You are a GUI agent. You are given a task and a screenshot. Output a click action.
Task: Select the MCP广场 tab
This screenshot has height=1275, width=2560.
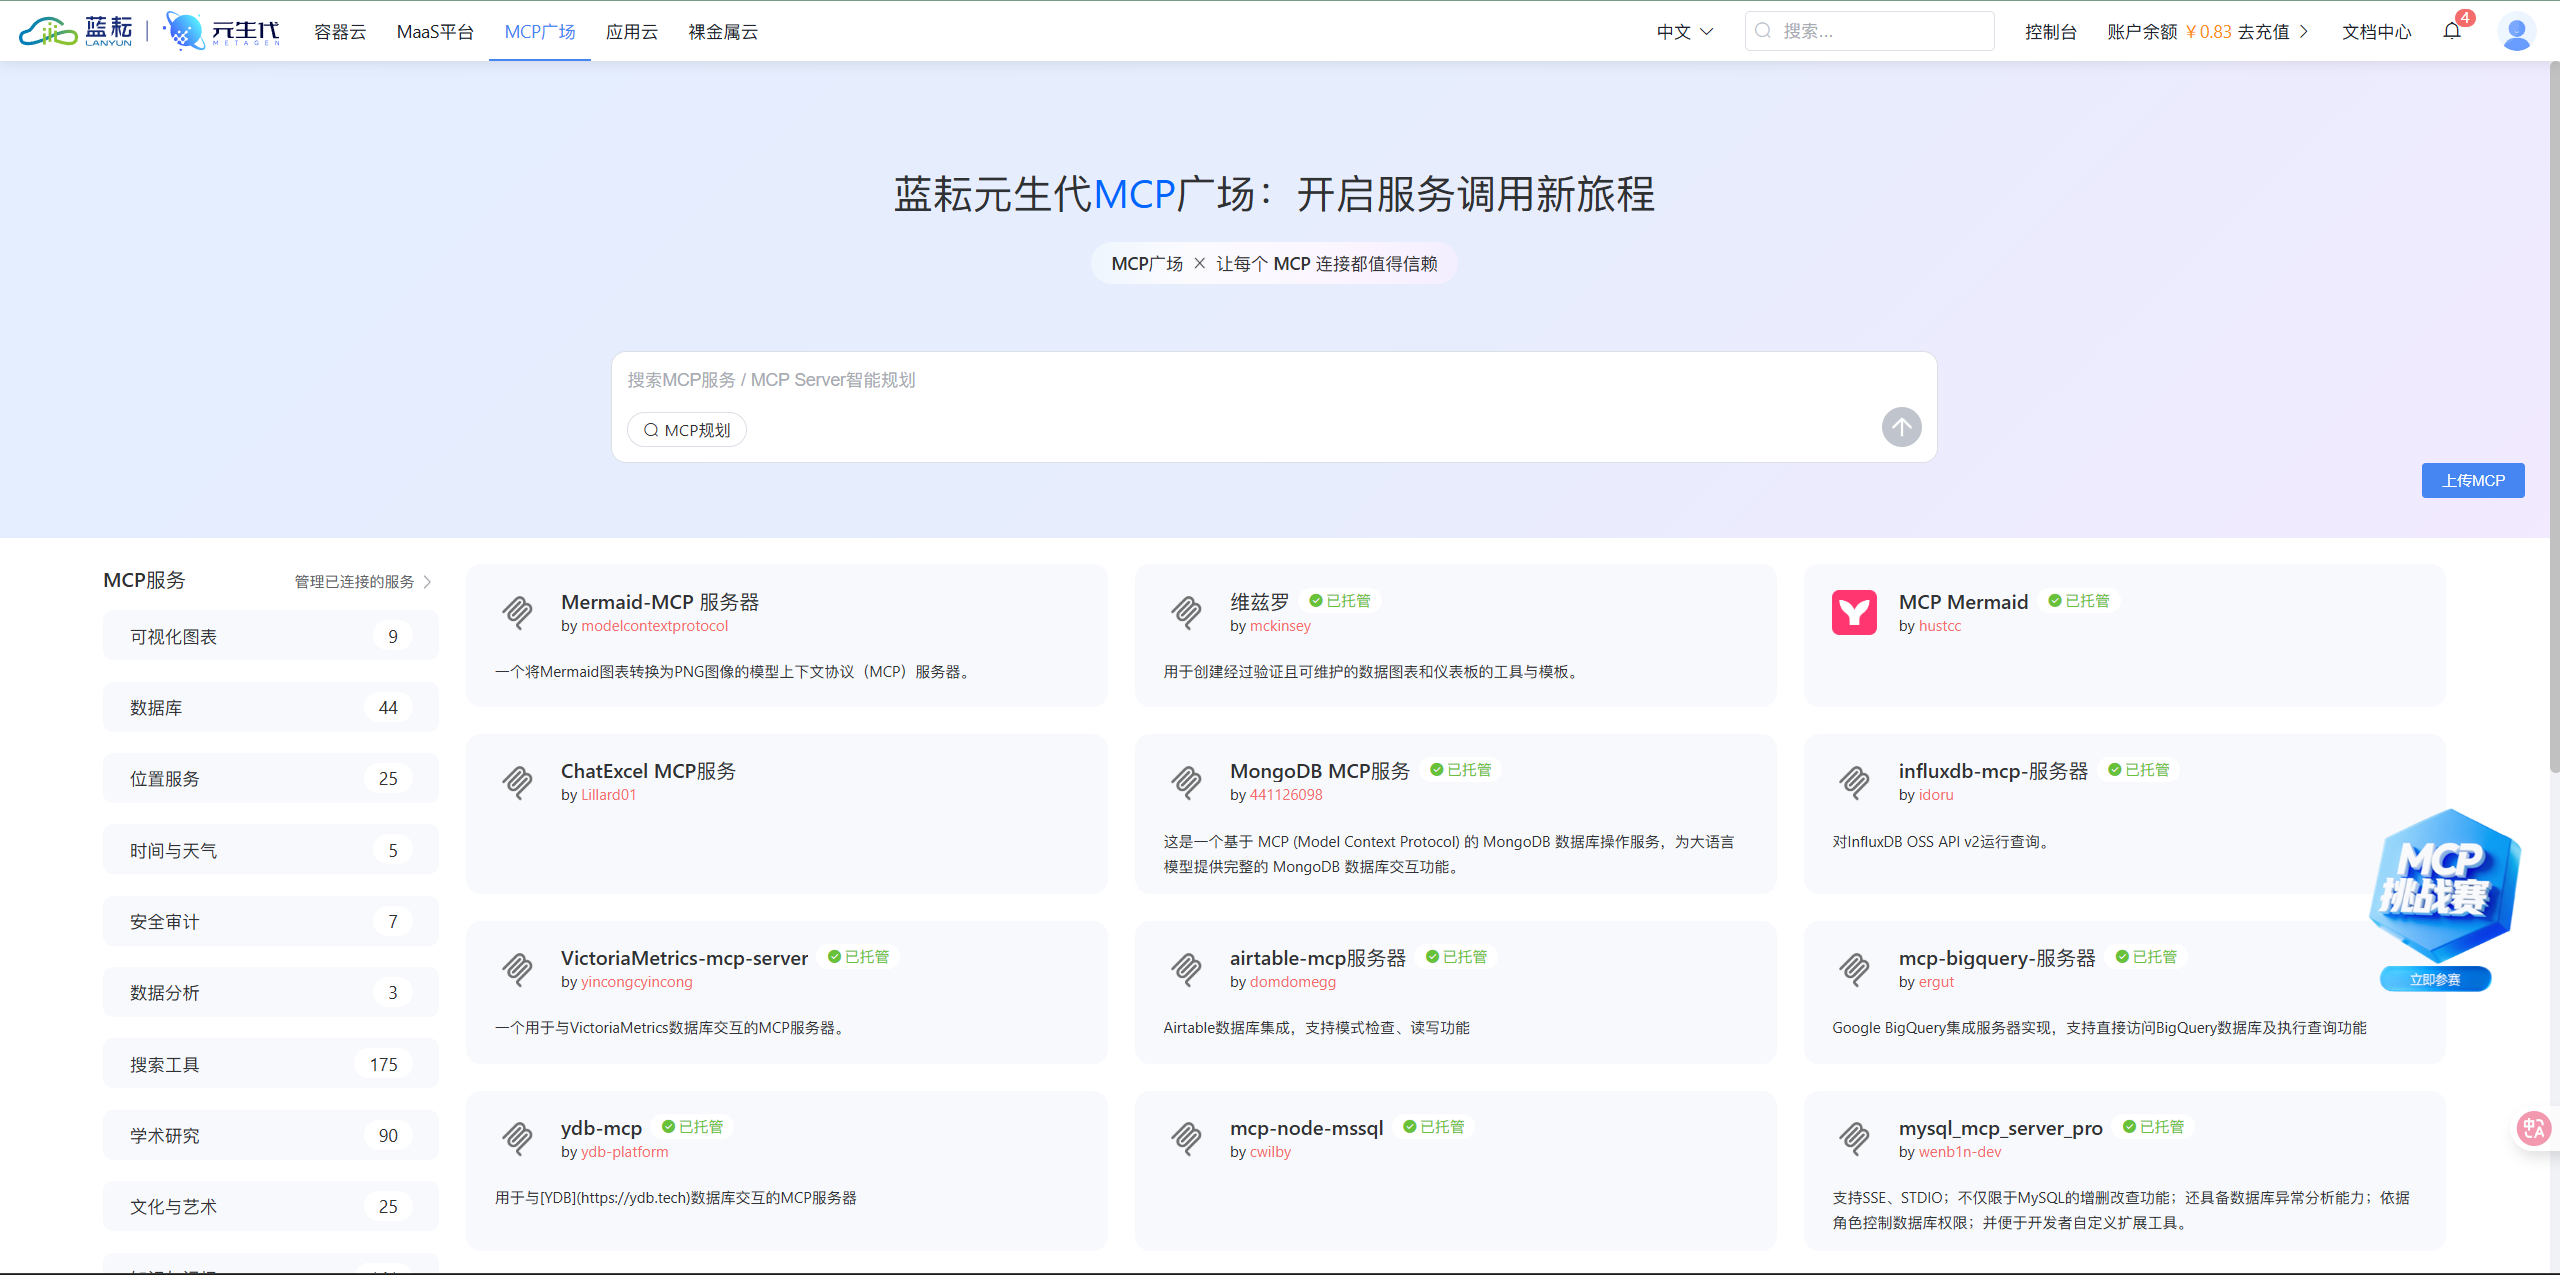tap(540, 32)
